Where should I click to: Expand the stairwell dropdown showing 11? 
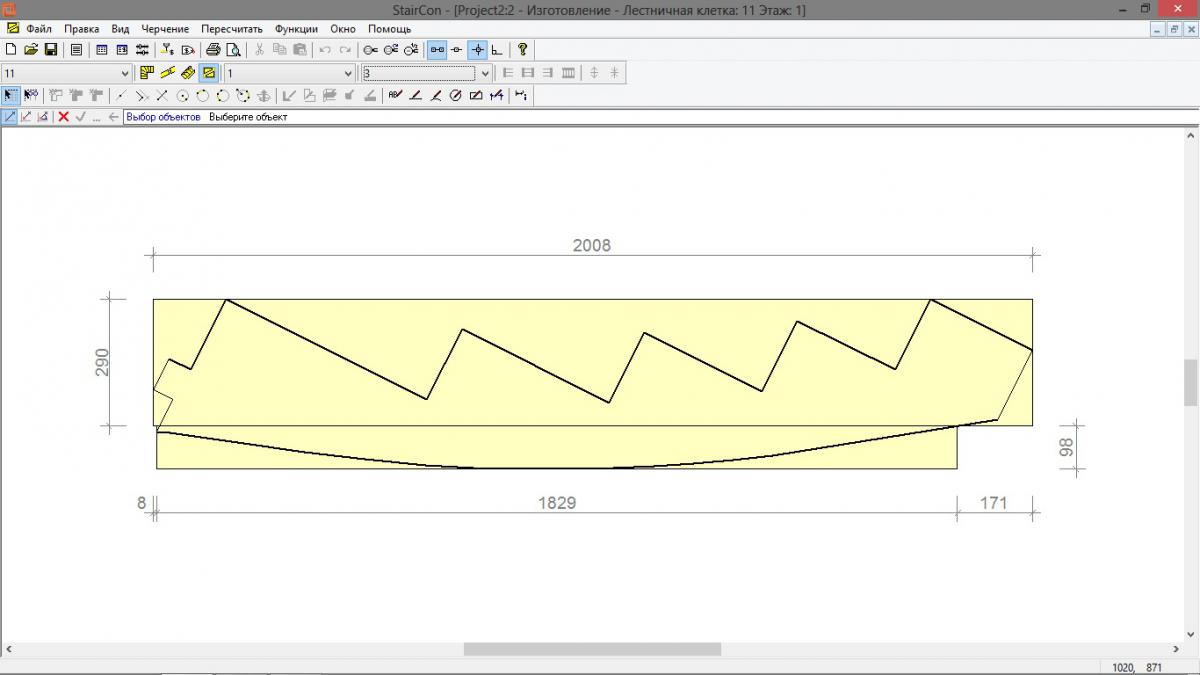click(125, 73)
